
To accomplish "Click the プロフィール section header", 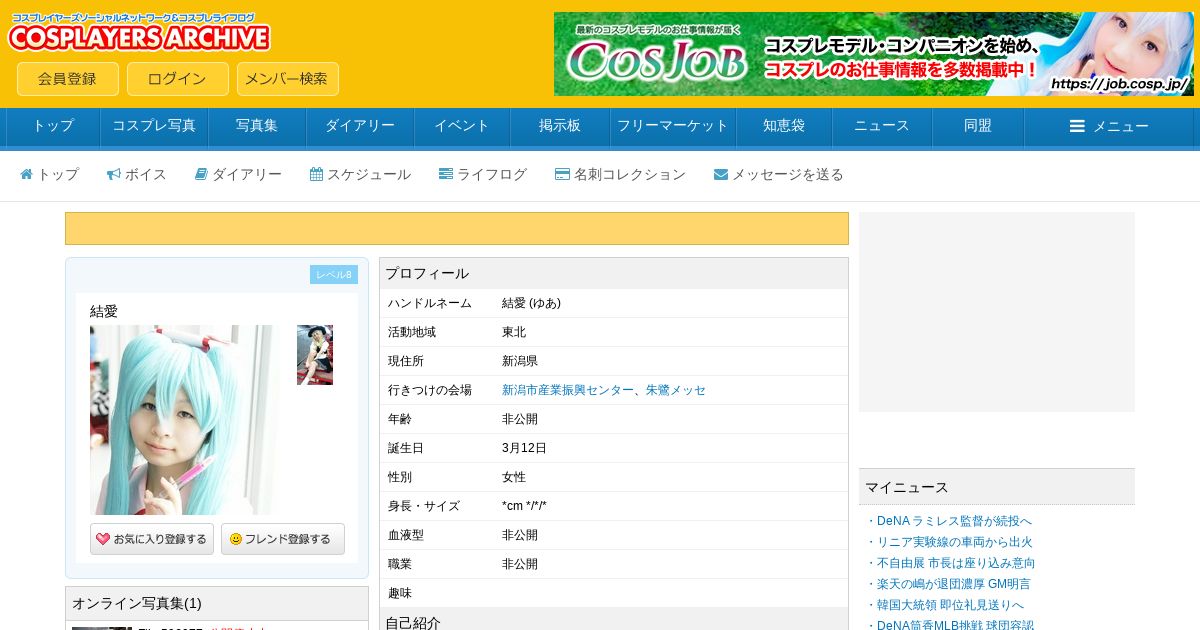I will point(614,273).
